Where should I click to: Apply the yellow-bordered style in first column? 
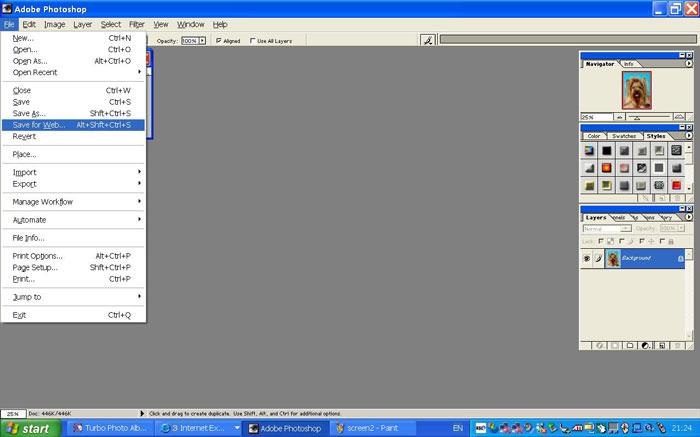[x=589, y=185]
